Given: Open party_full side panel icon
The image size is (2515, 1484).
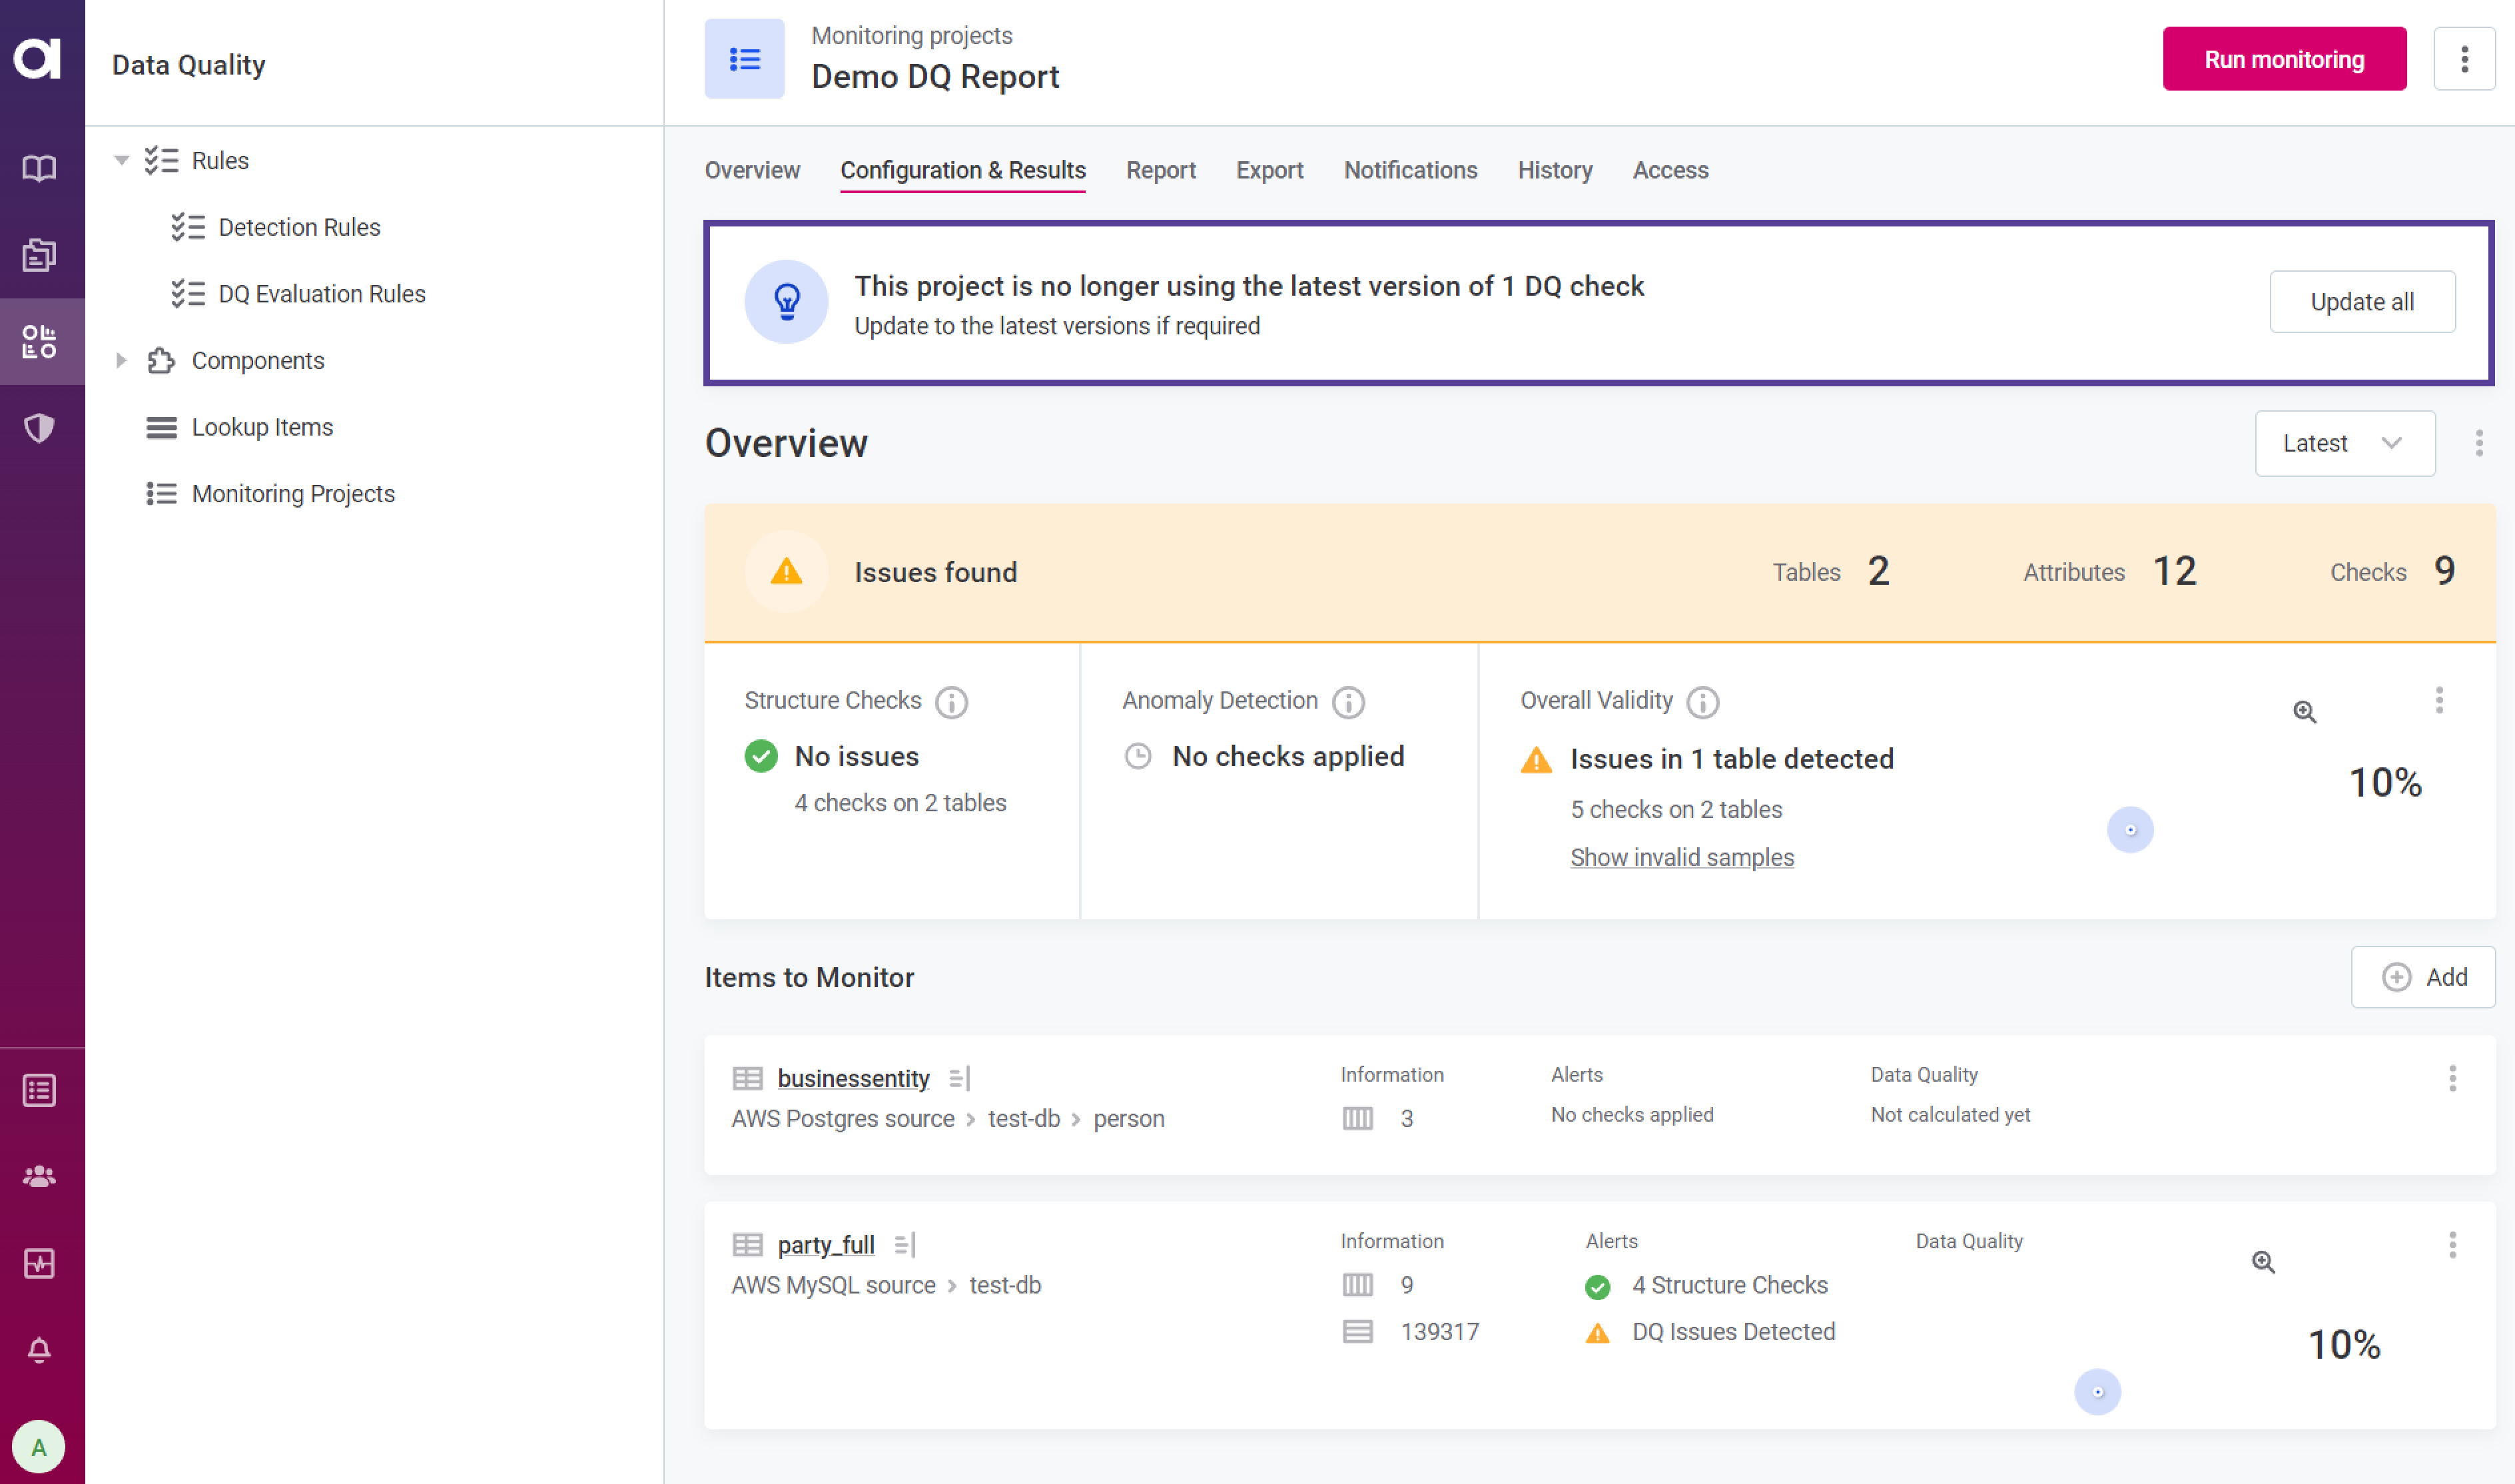Looking at the screenshot, I should pyautogui.click(x=904, y=1245).
